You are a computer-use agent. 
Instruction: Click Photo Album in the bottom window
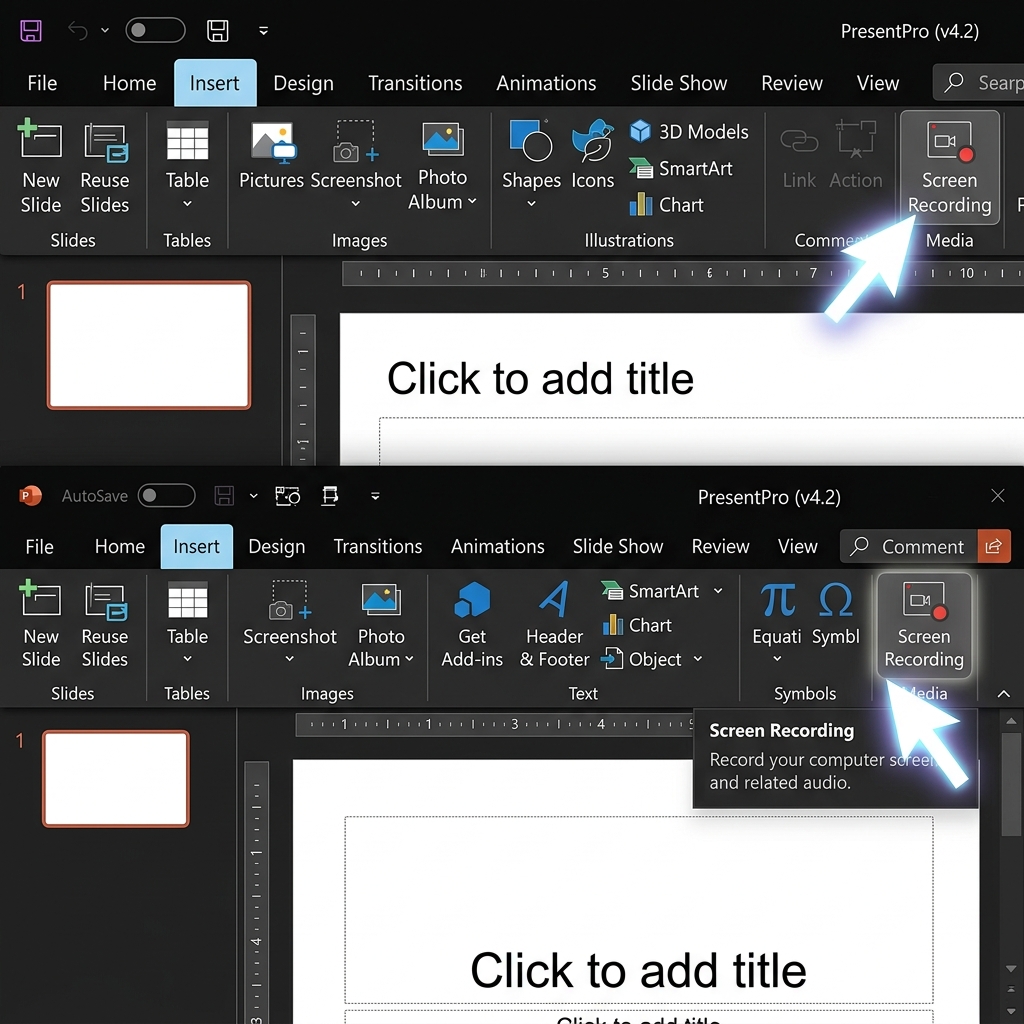pos(381,624)
